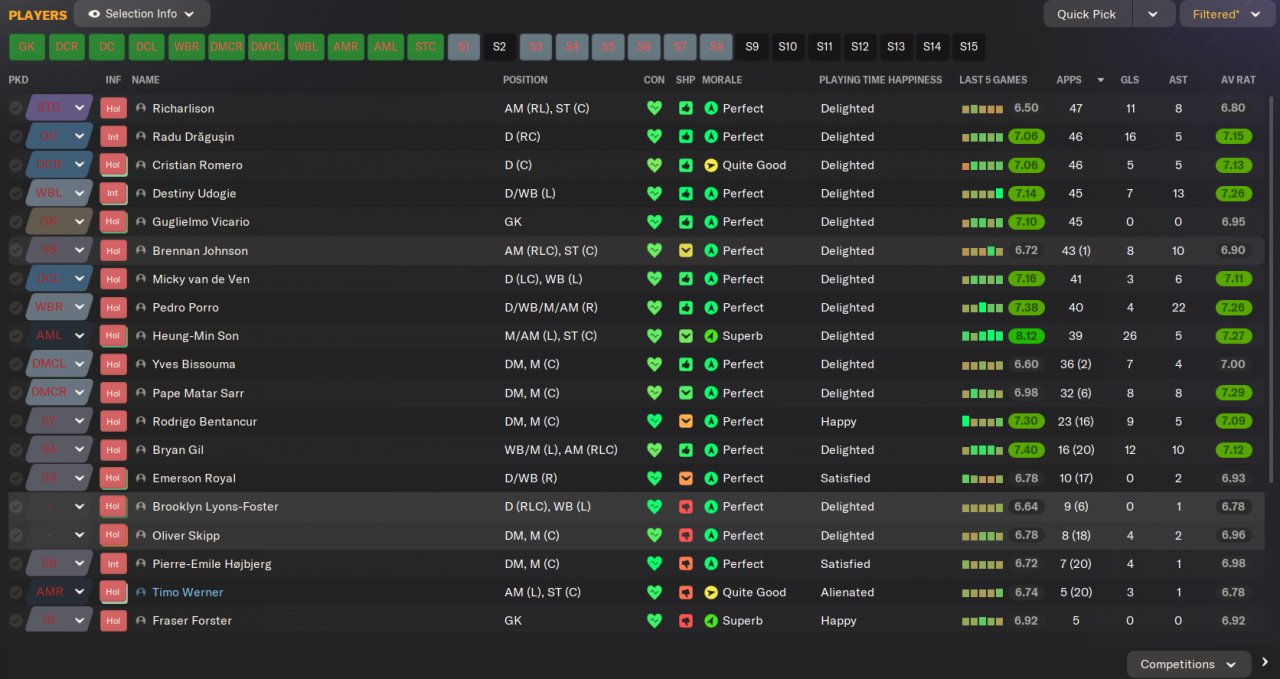Click the condition heart for Fraser Forster
The height and width of the screenshot is (679, 1280).
pyautogui.click(x=654, y=621)
